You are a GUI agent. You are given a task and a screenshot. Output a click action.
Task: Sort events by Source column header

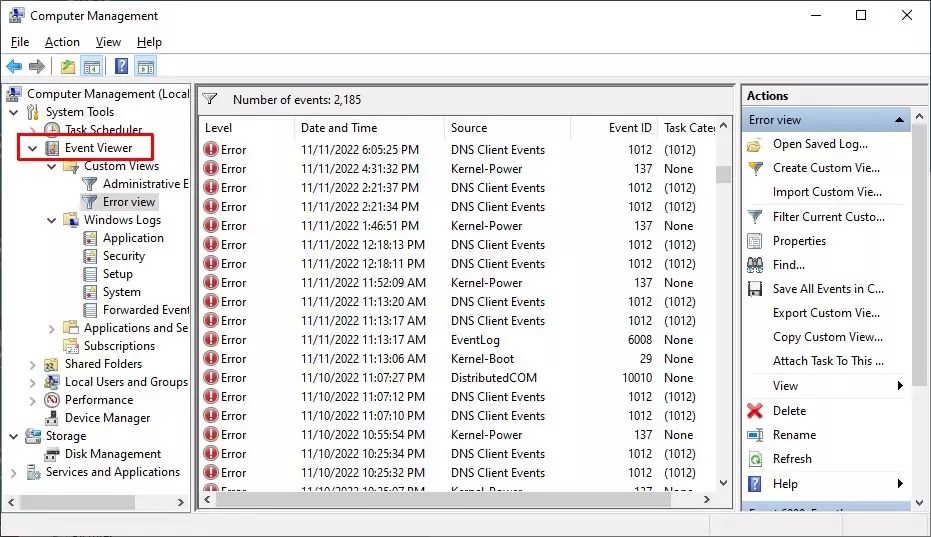click(x=507, y=128)
